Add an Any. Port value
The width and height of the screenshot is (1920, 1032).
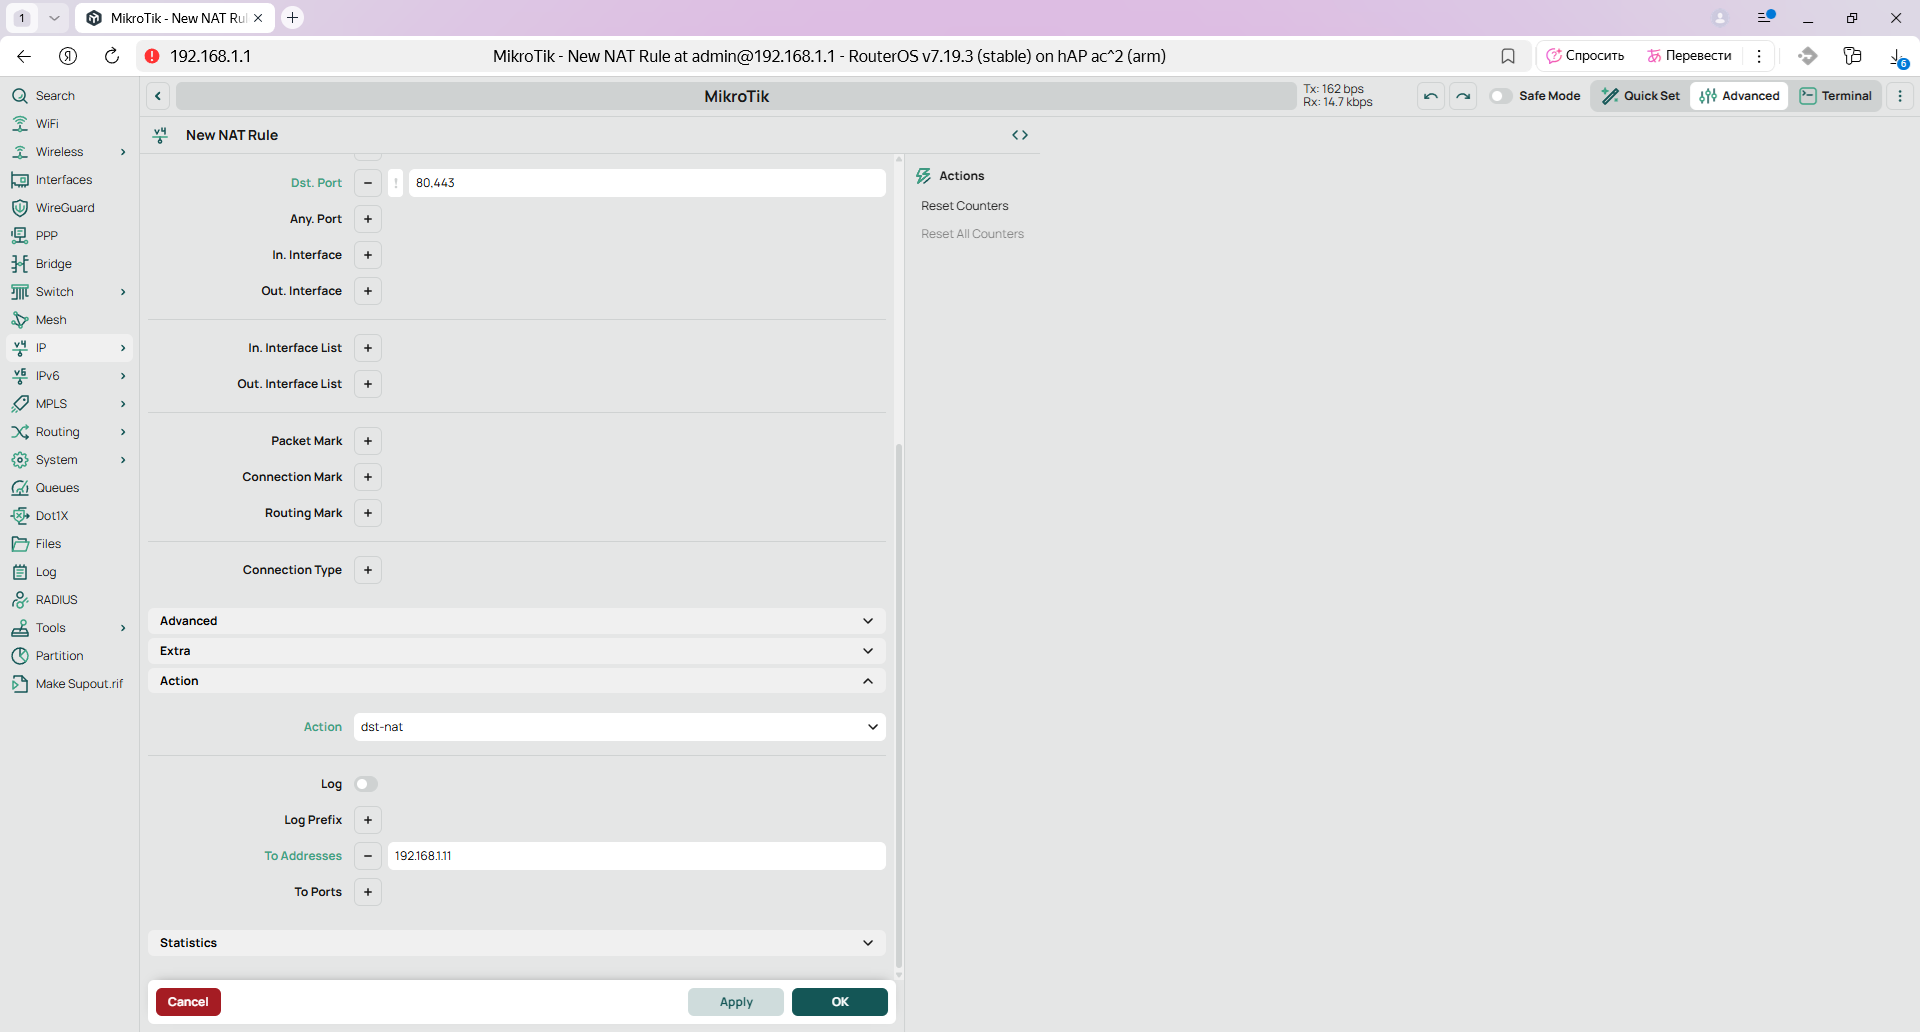pyautogui.click(x=368, y=219)
